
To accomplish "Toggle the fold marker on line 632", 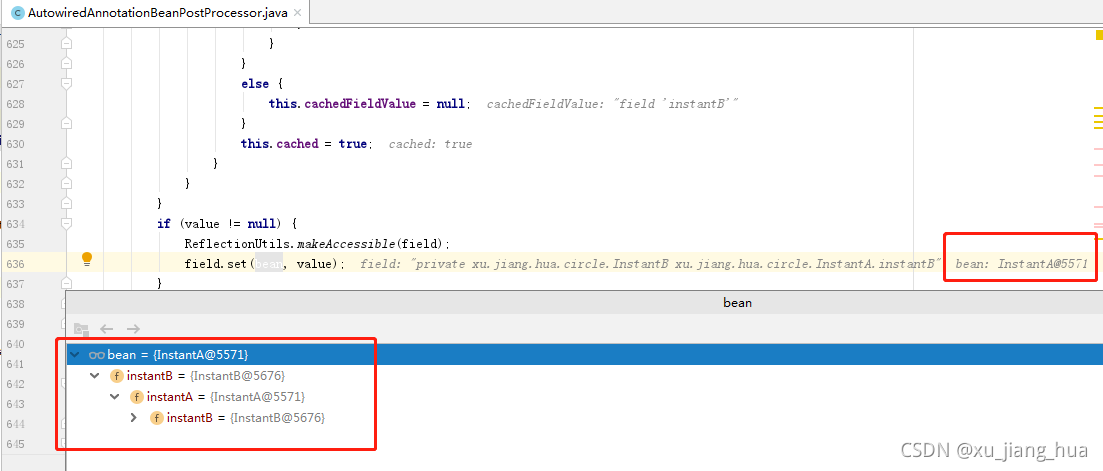I will pyautogui.click(x=66, y=183).
